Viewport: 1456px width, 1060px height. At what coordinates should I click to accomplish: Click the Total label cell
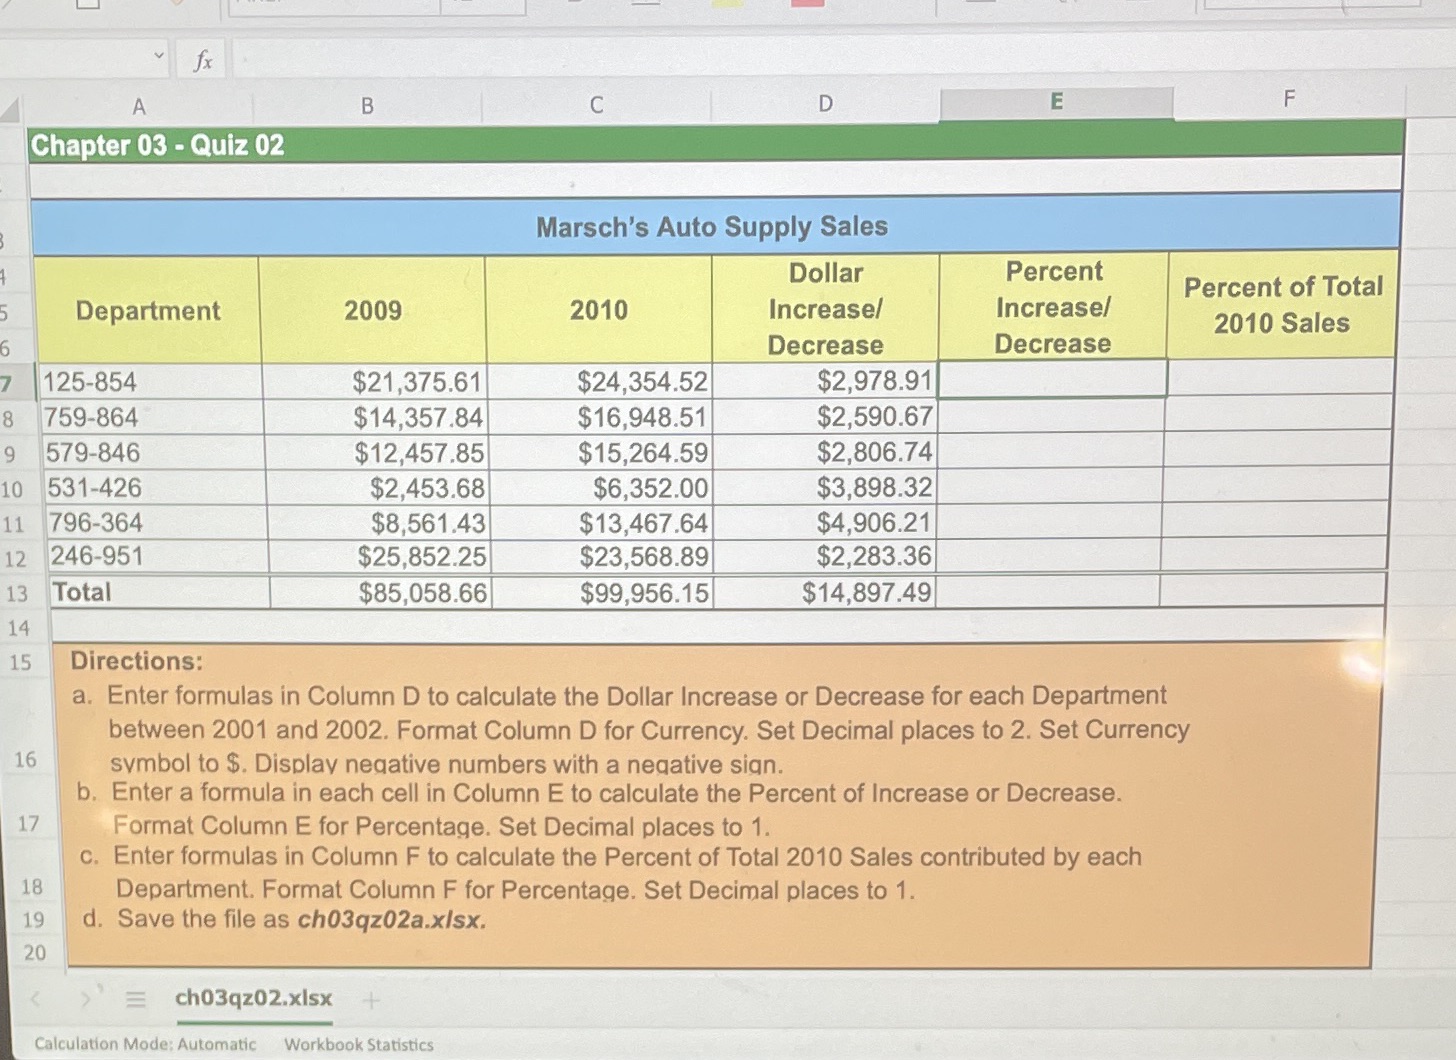coord(160,593)
